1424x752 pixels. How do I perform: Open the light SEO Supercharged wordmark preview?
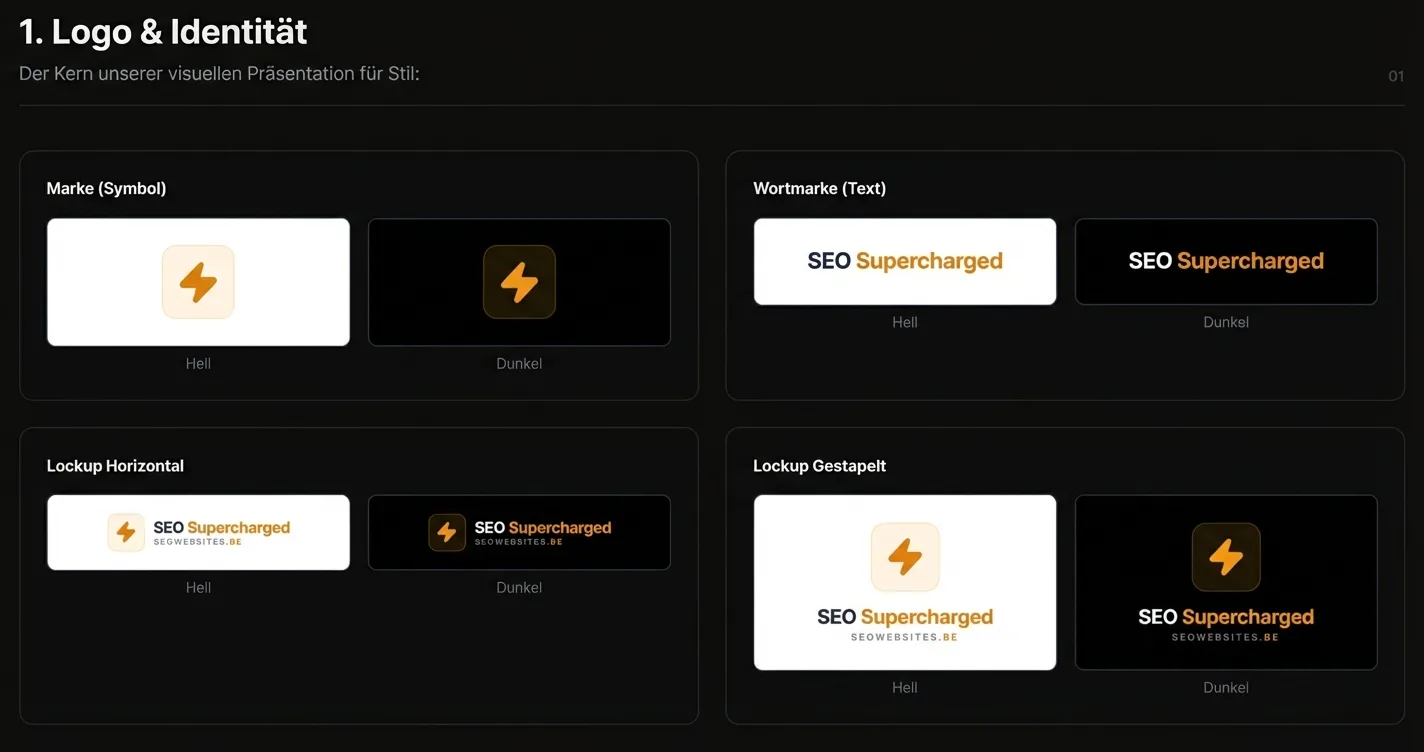905,261
